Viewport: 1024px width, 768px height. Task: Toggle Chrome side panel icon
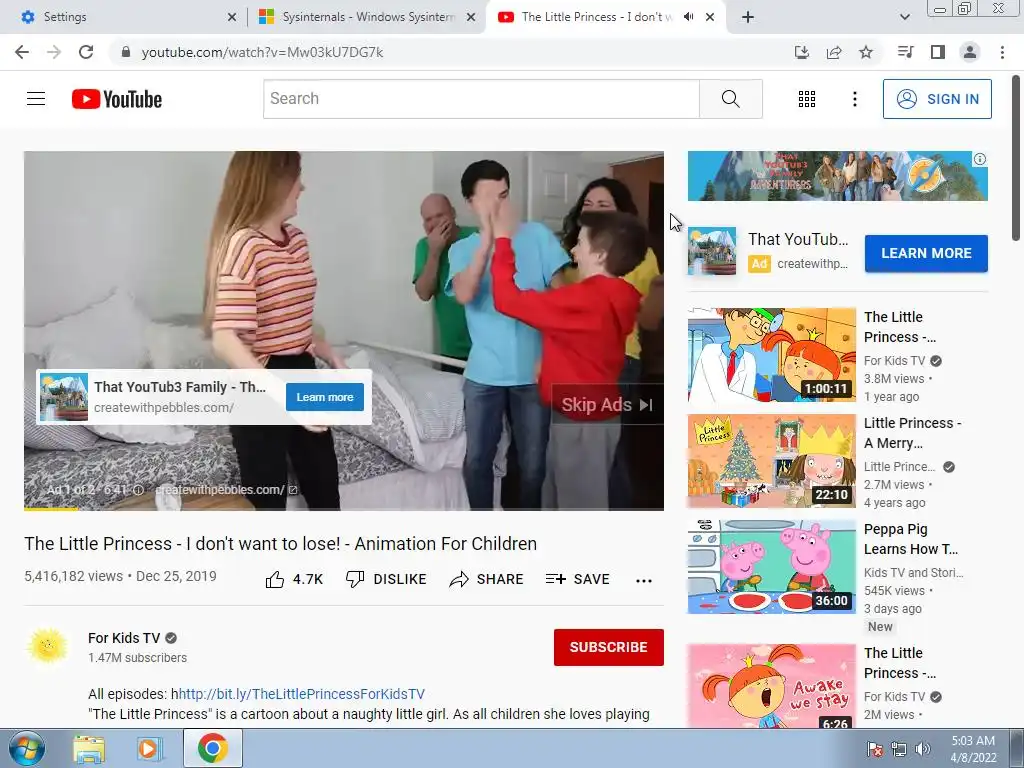point(937,52)
